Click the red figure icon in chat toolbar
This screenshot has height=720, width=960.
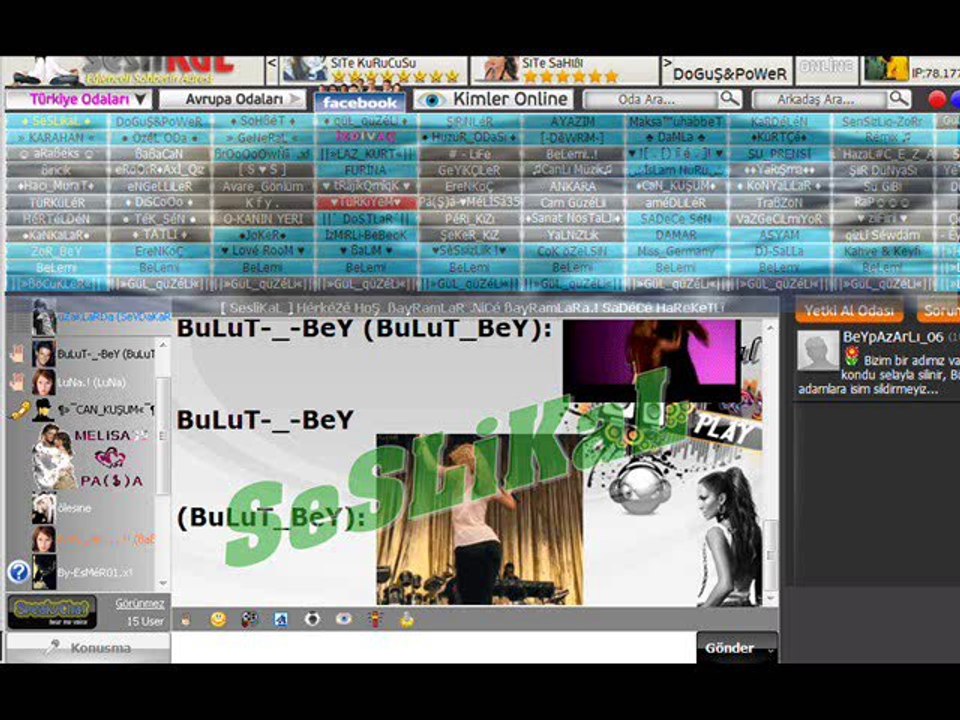[375, 620]
